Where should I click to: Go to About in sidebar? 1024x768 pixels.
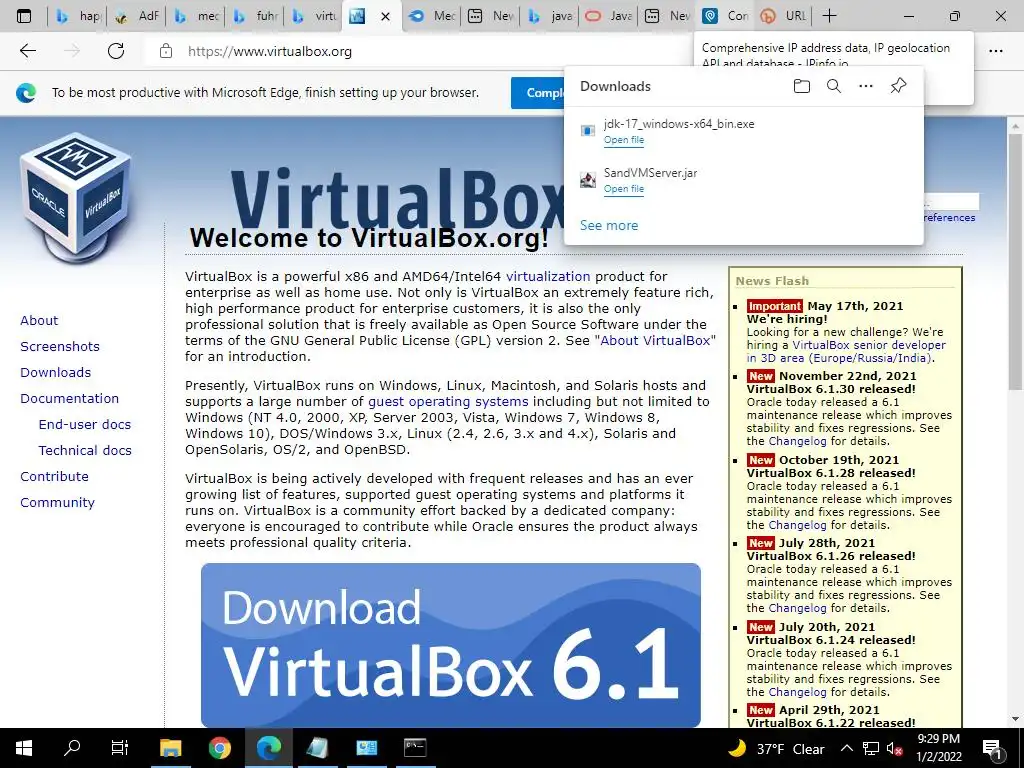(39, 321)
